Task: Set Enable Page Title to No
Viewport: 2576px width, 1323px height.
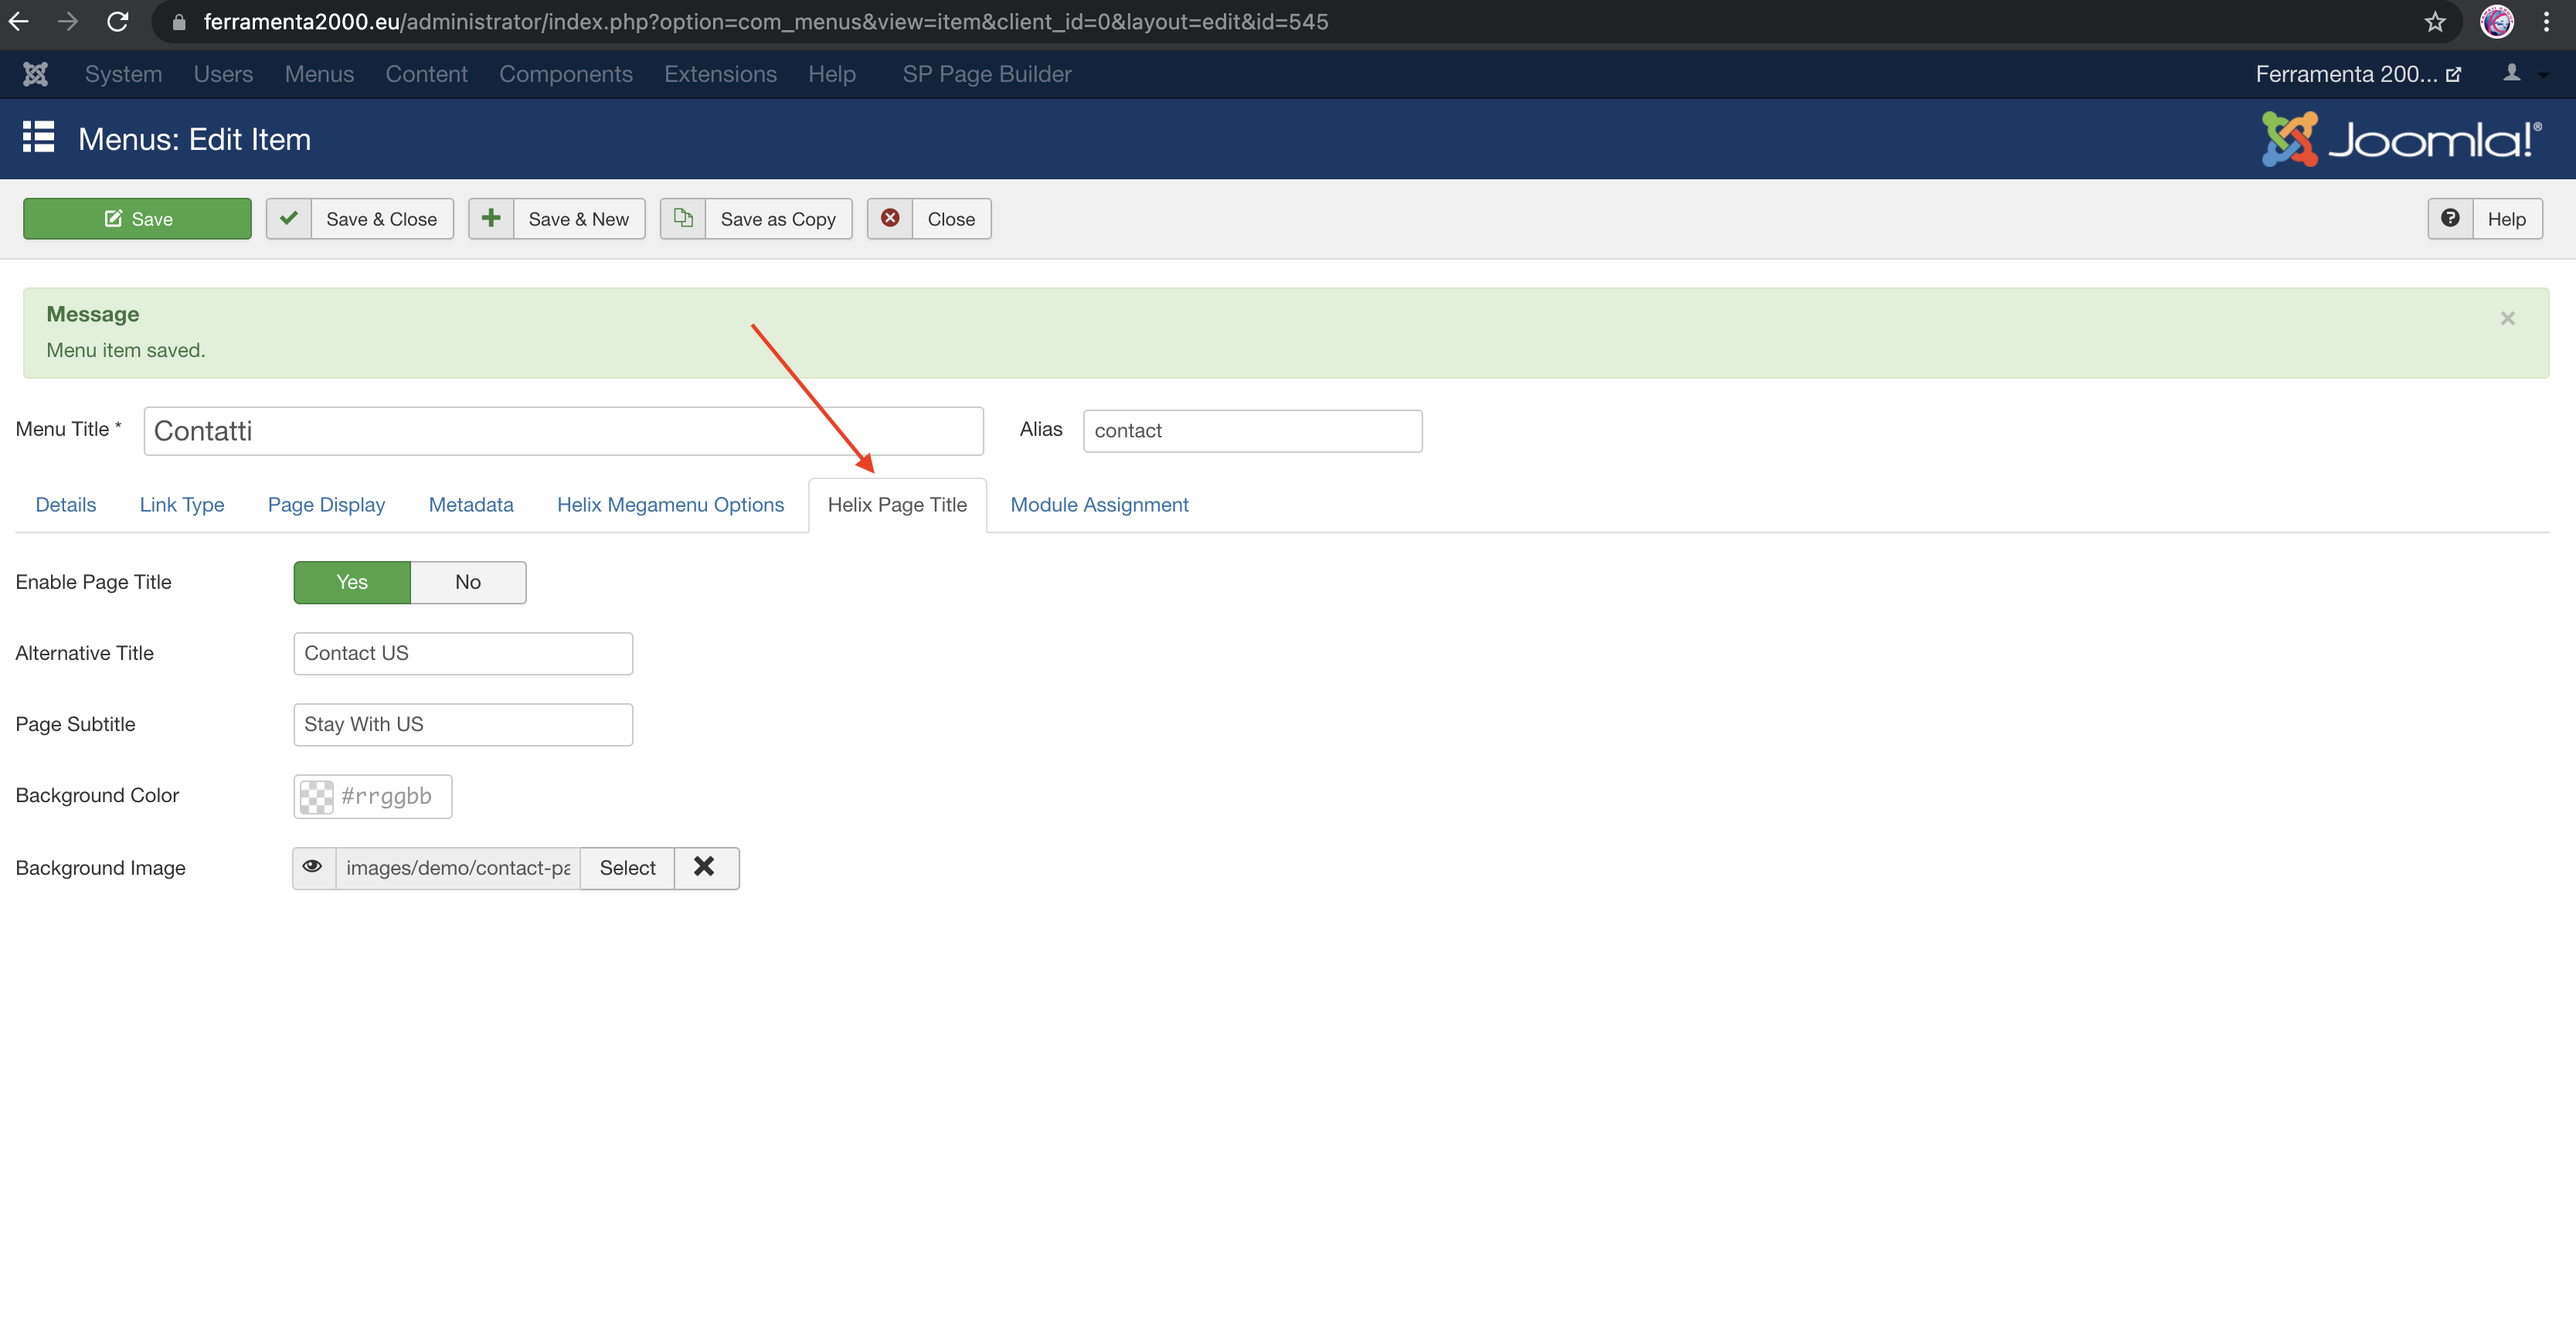Action: tap(467, 582)
